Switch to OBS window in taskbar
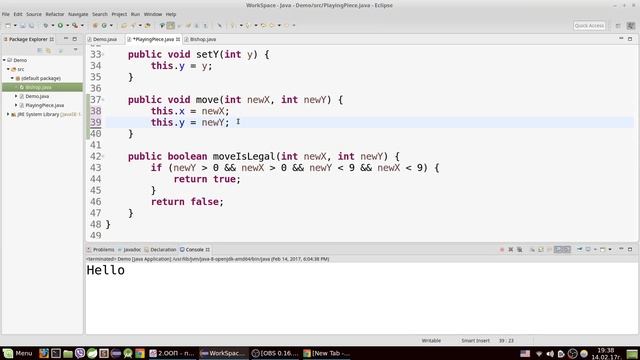Image resolution: width=640 pixels, height=360 pixels. pos(275,353)
